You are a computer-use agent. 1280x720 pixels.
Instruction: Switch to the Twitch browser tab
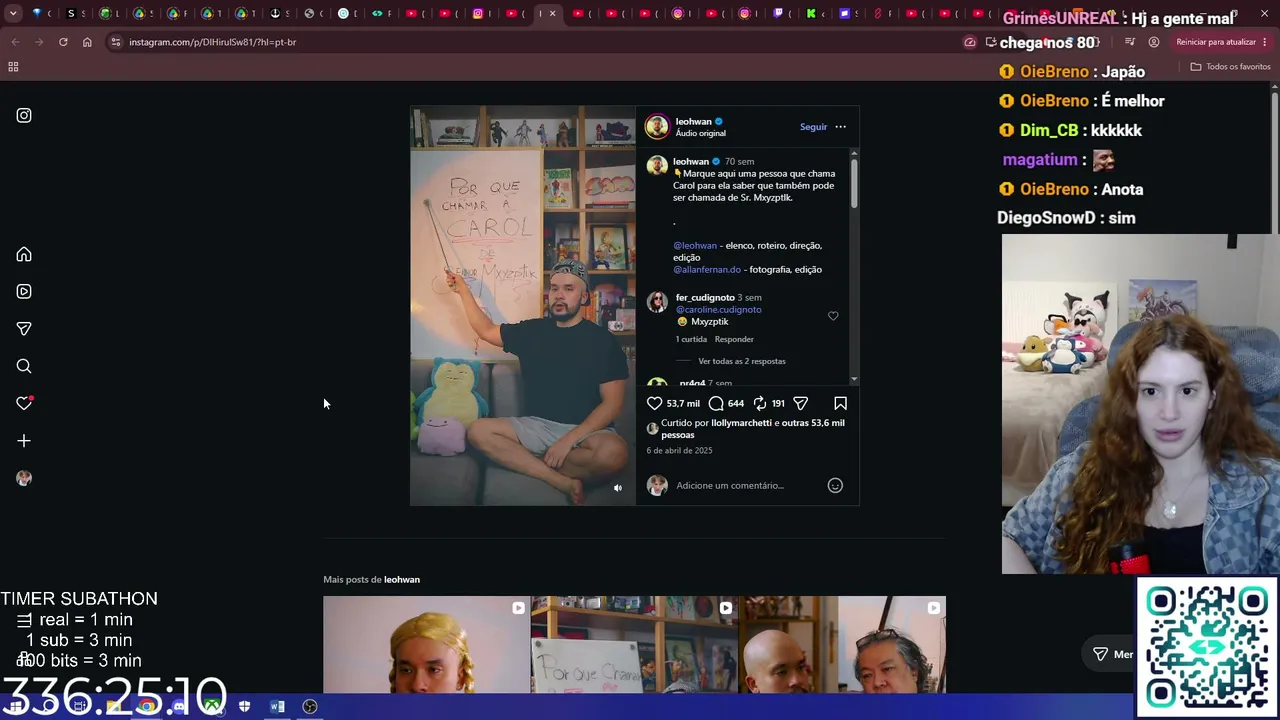779,14
